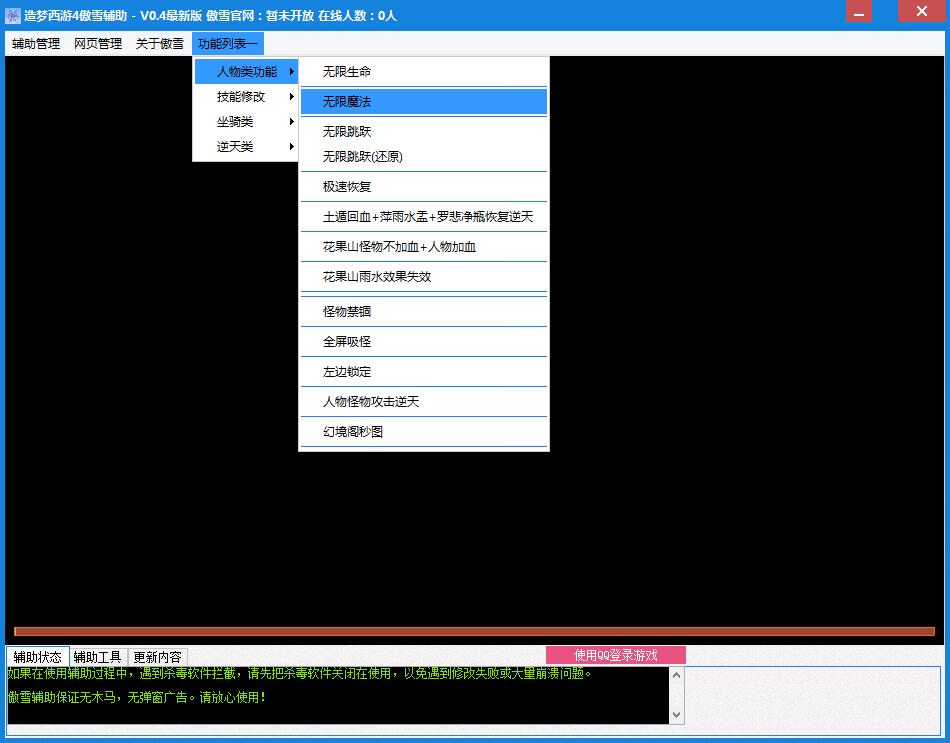
Task: Enable 无限跳跃 option
Action: pos(347,132)
